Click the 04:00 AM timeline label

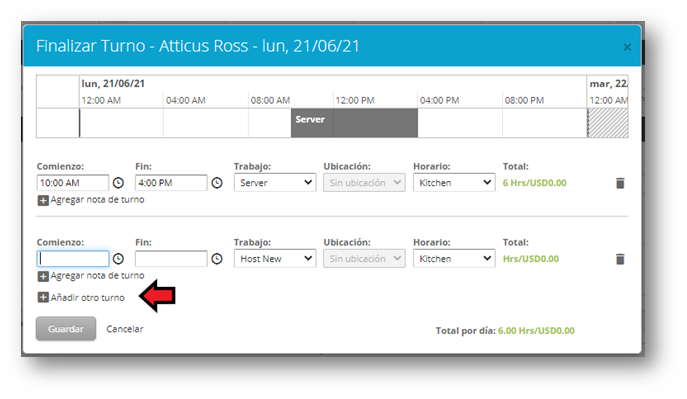[x=186, y=100]
